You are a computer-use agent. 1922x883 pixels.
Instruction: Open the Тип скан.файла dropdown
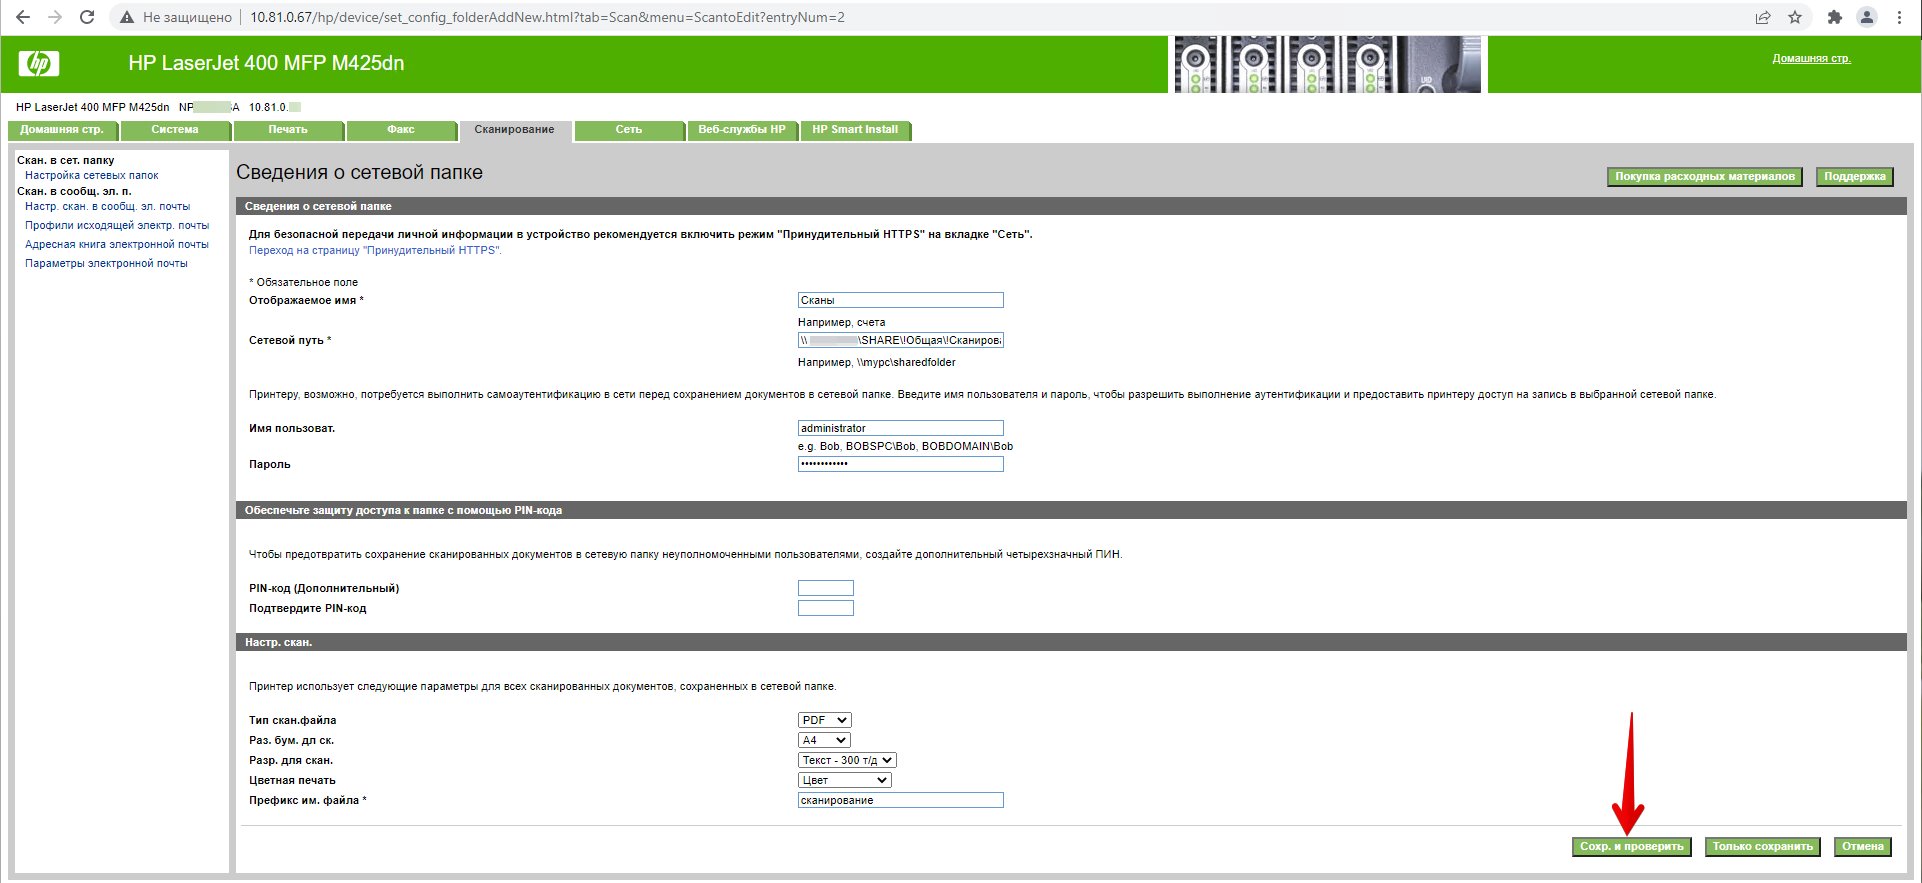[824, 720]
